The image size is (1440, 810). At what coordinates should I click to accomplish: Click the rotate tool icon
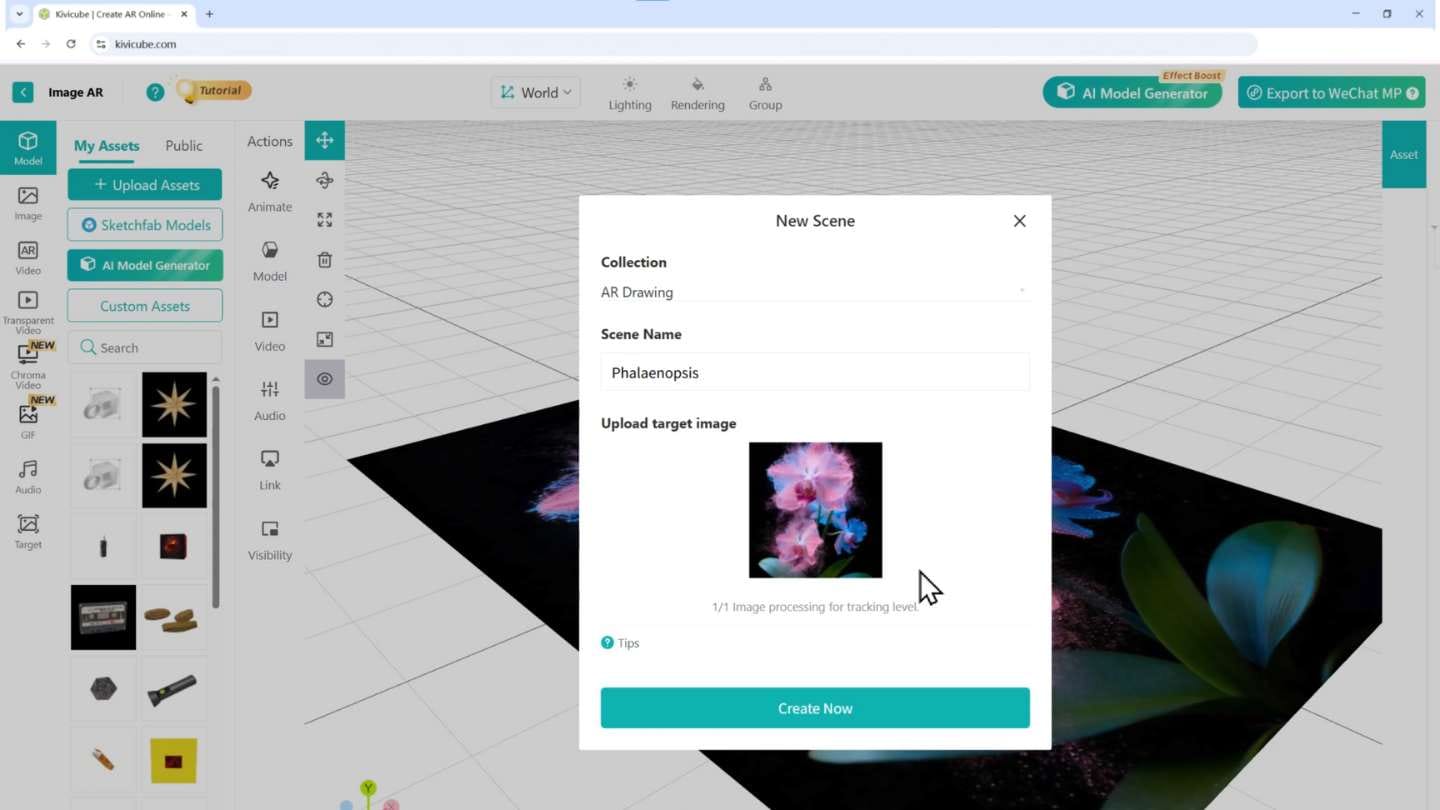tap(325, 180)
